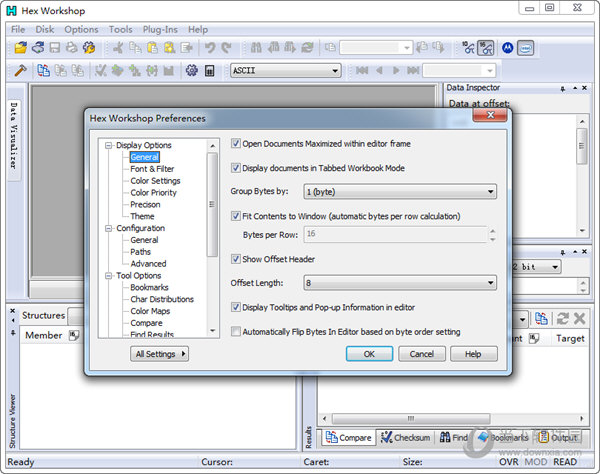Click the Save floppy disk icon
This screenshot has height=474, width=600.
55,48
